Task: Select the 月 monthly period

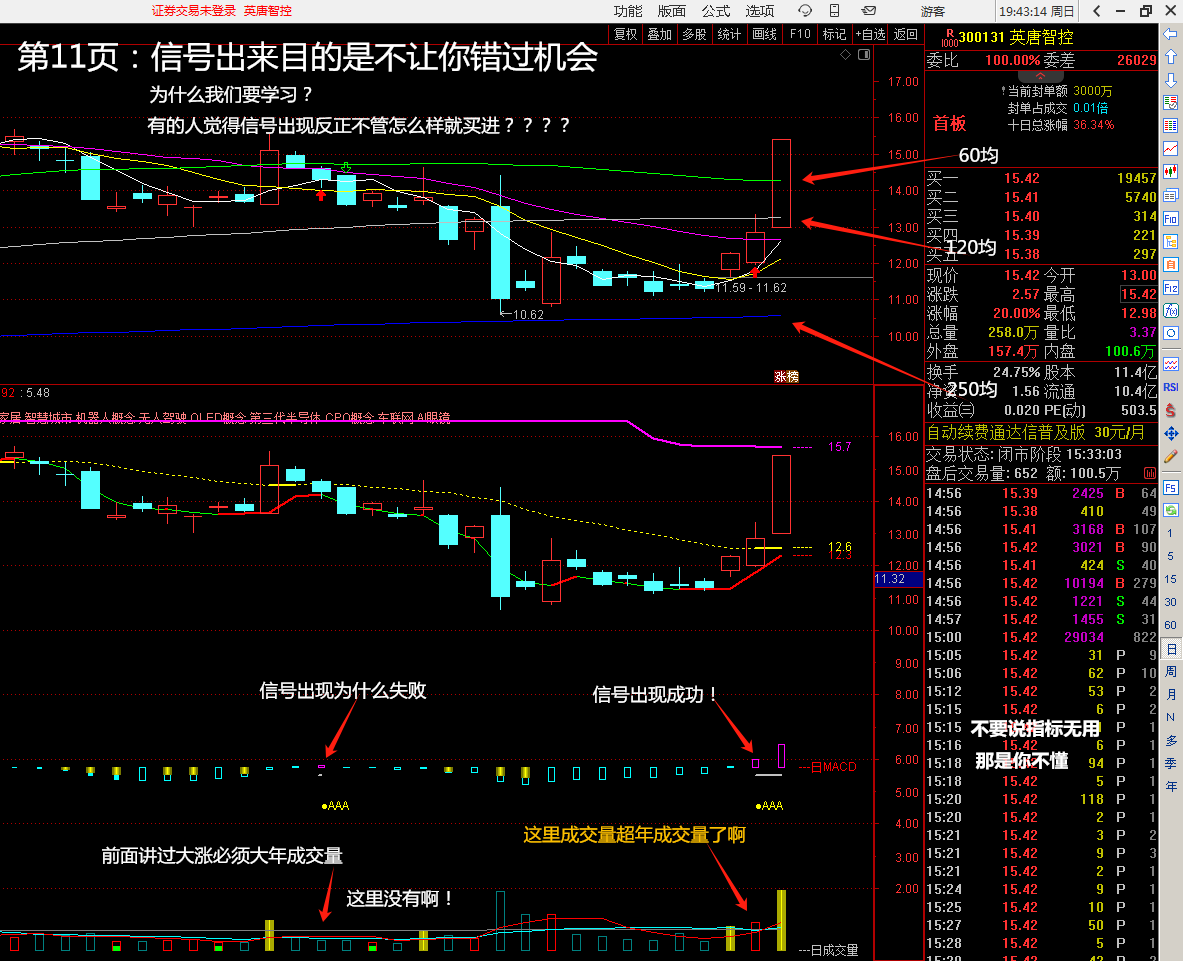Action: tap(1170, 694)
